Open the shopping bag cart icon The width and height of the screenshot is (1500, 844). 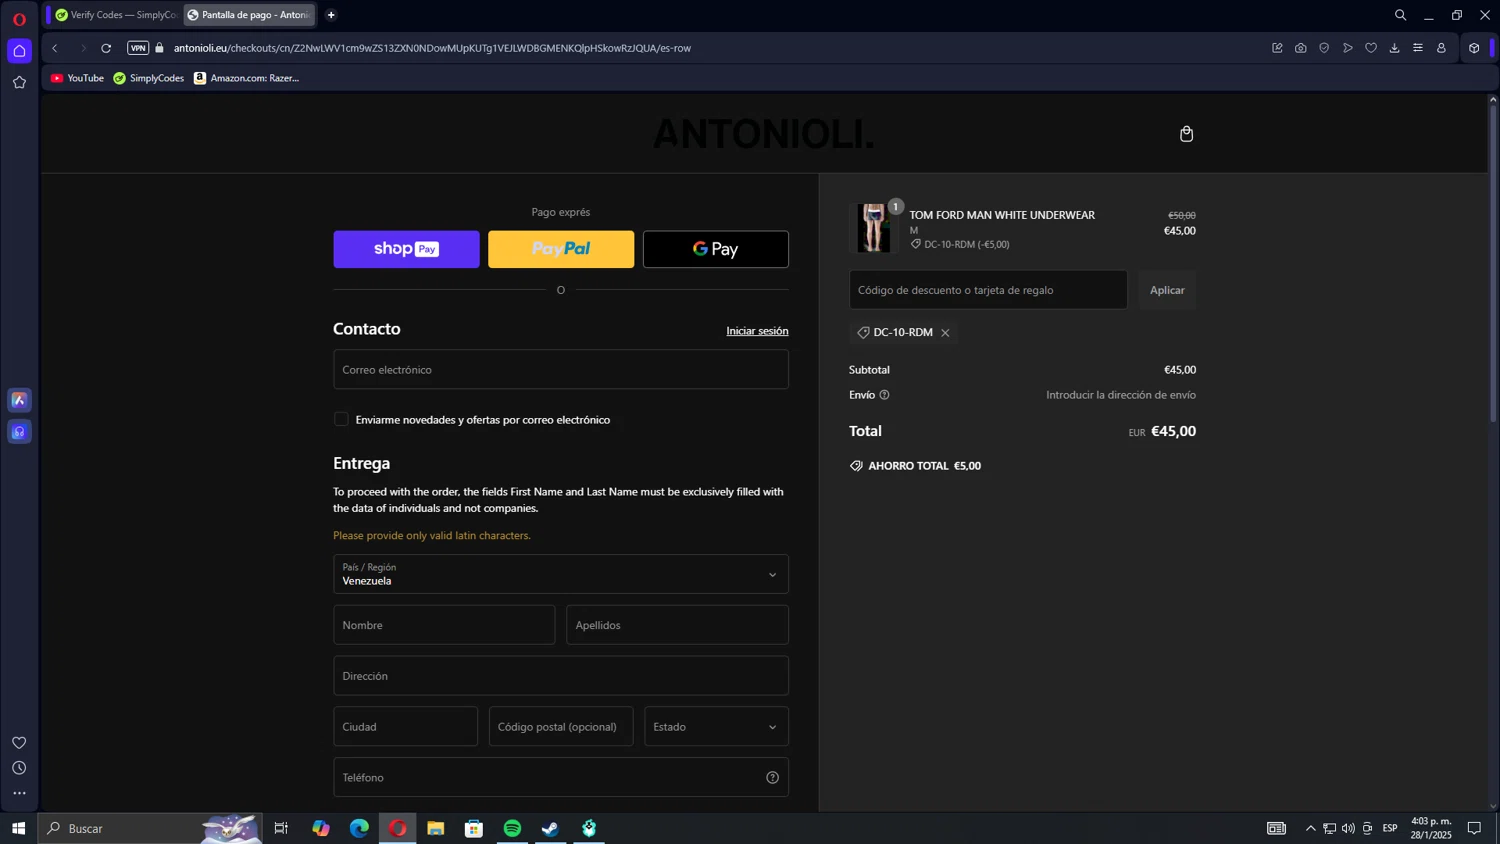(x=1186, y=134)
